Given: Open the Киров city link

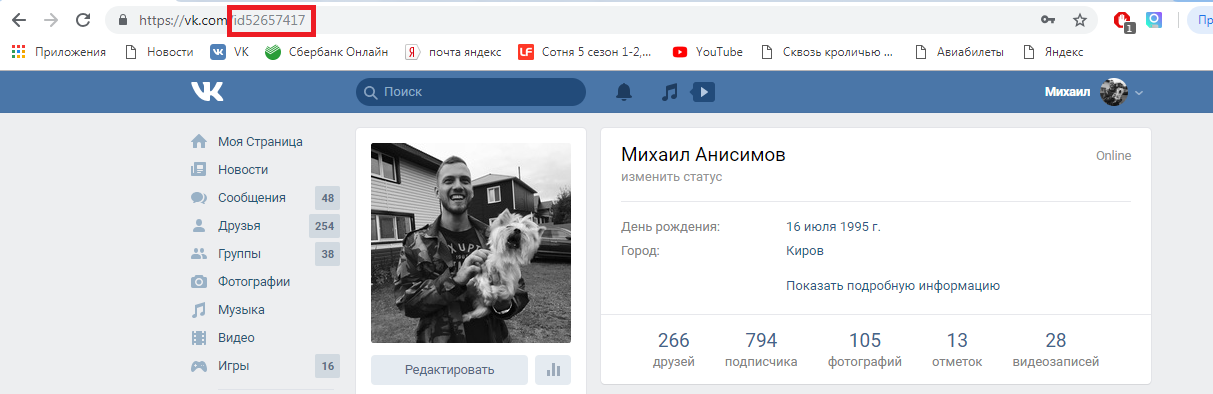Looking at the screenshot, I should pyautogui.click(x=805, y=250).
